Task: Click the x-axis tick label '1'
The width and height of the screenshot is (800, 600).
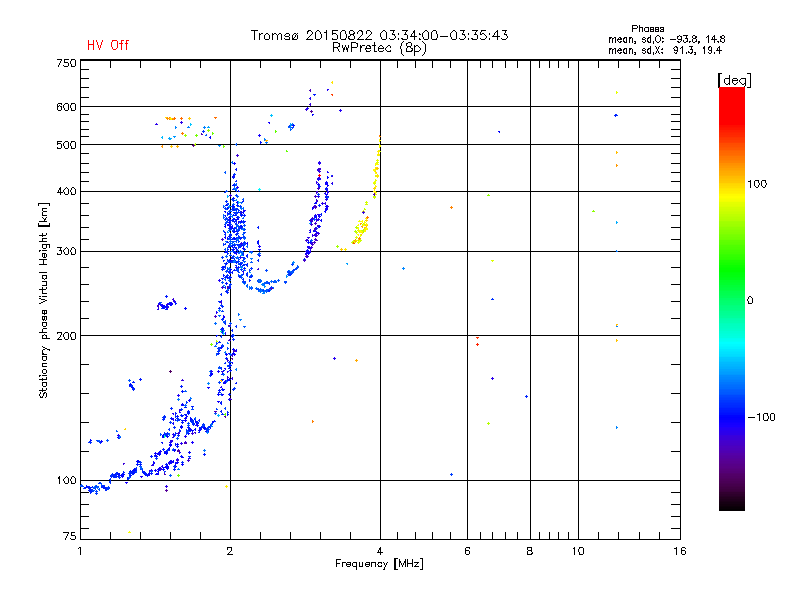Action: (x=80, y=551)
